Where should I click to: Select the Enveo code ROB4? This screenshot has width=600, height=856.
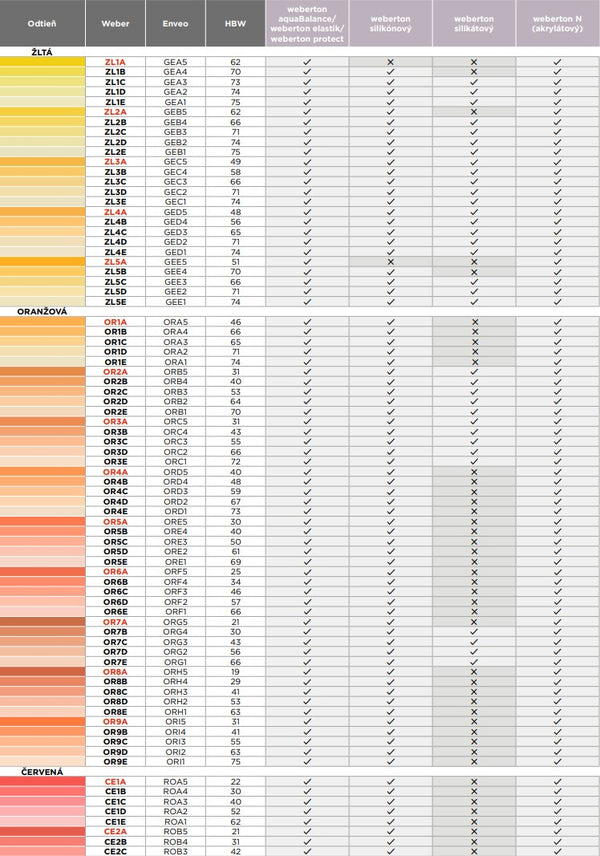tap(175, 842)
